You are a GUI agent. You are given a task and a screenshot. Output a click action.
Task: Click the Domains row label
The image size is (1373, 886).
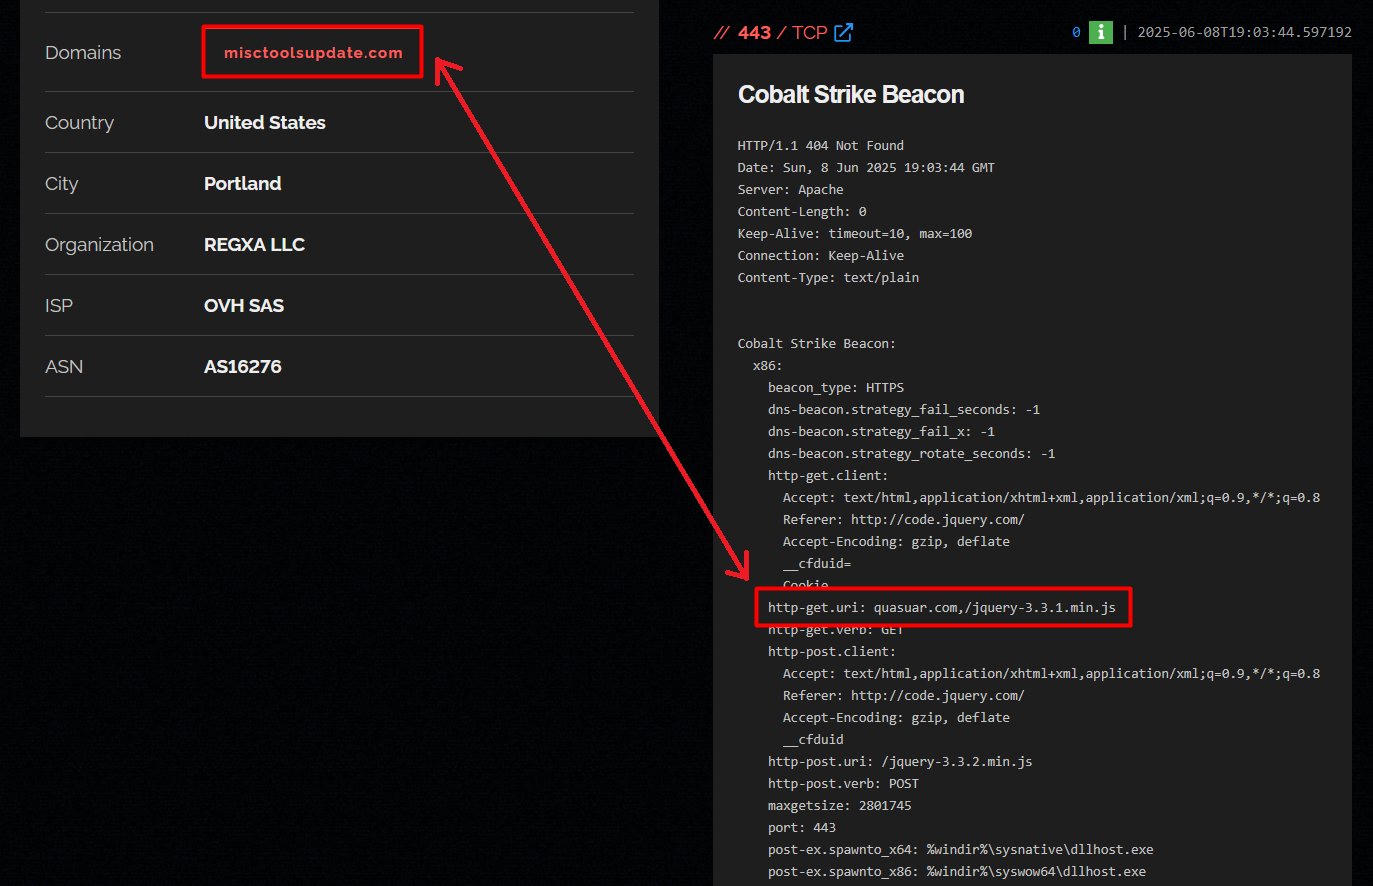(83, 53)
